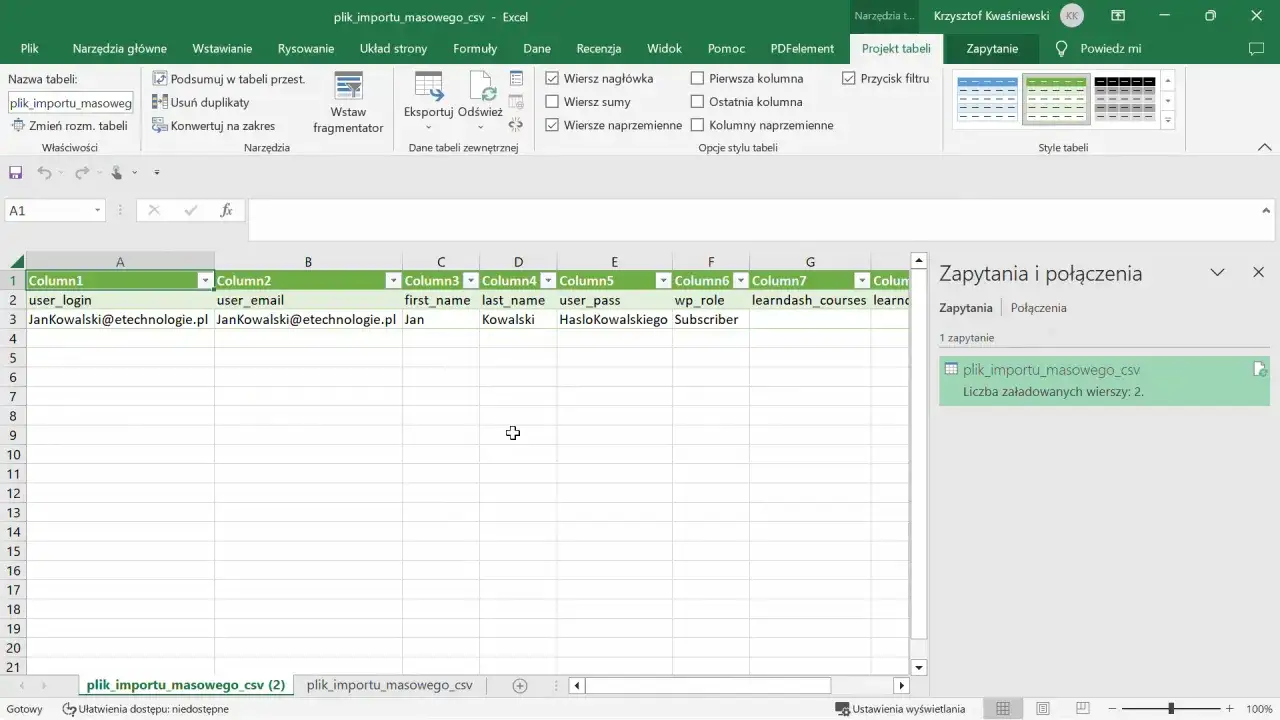Open the Formuły tab

point(475,48)
